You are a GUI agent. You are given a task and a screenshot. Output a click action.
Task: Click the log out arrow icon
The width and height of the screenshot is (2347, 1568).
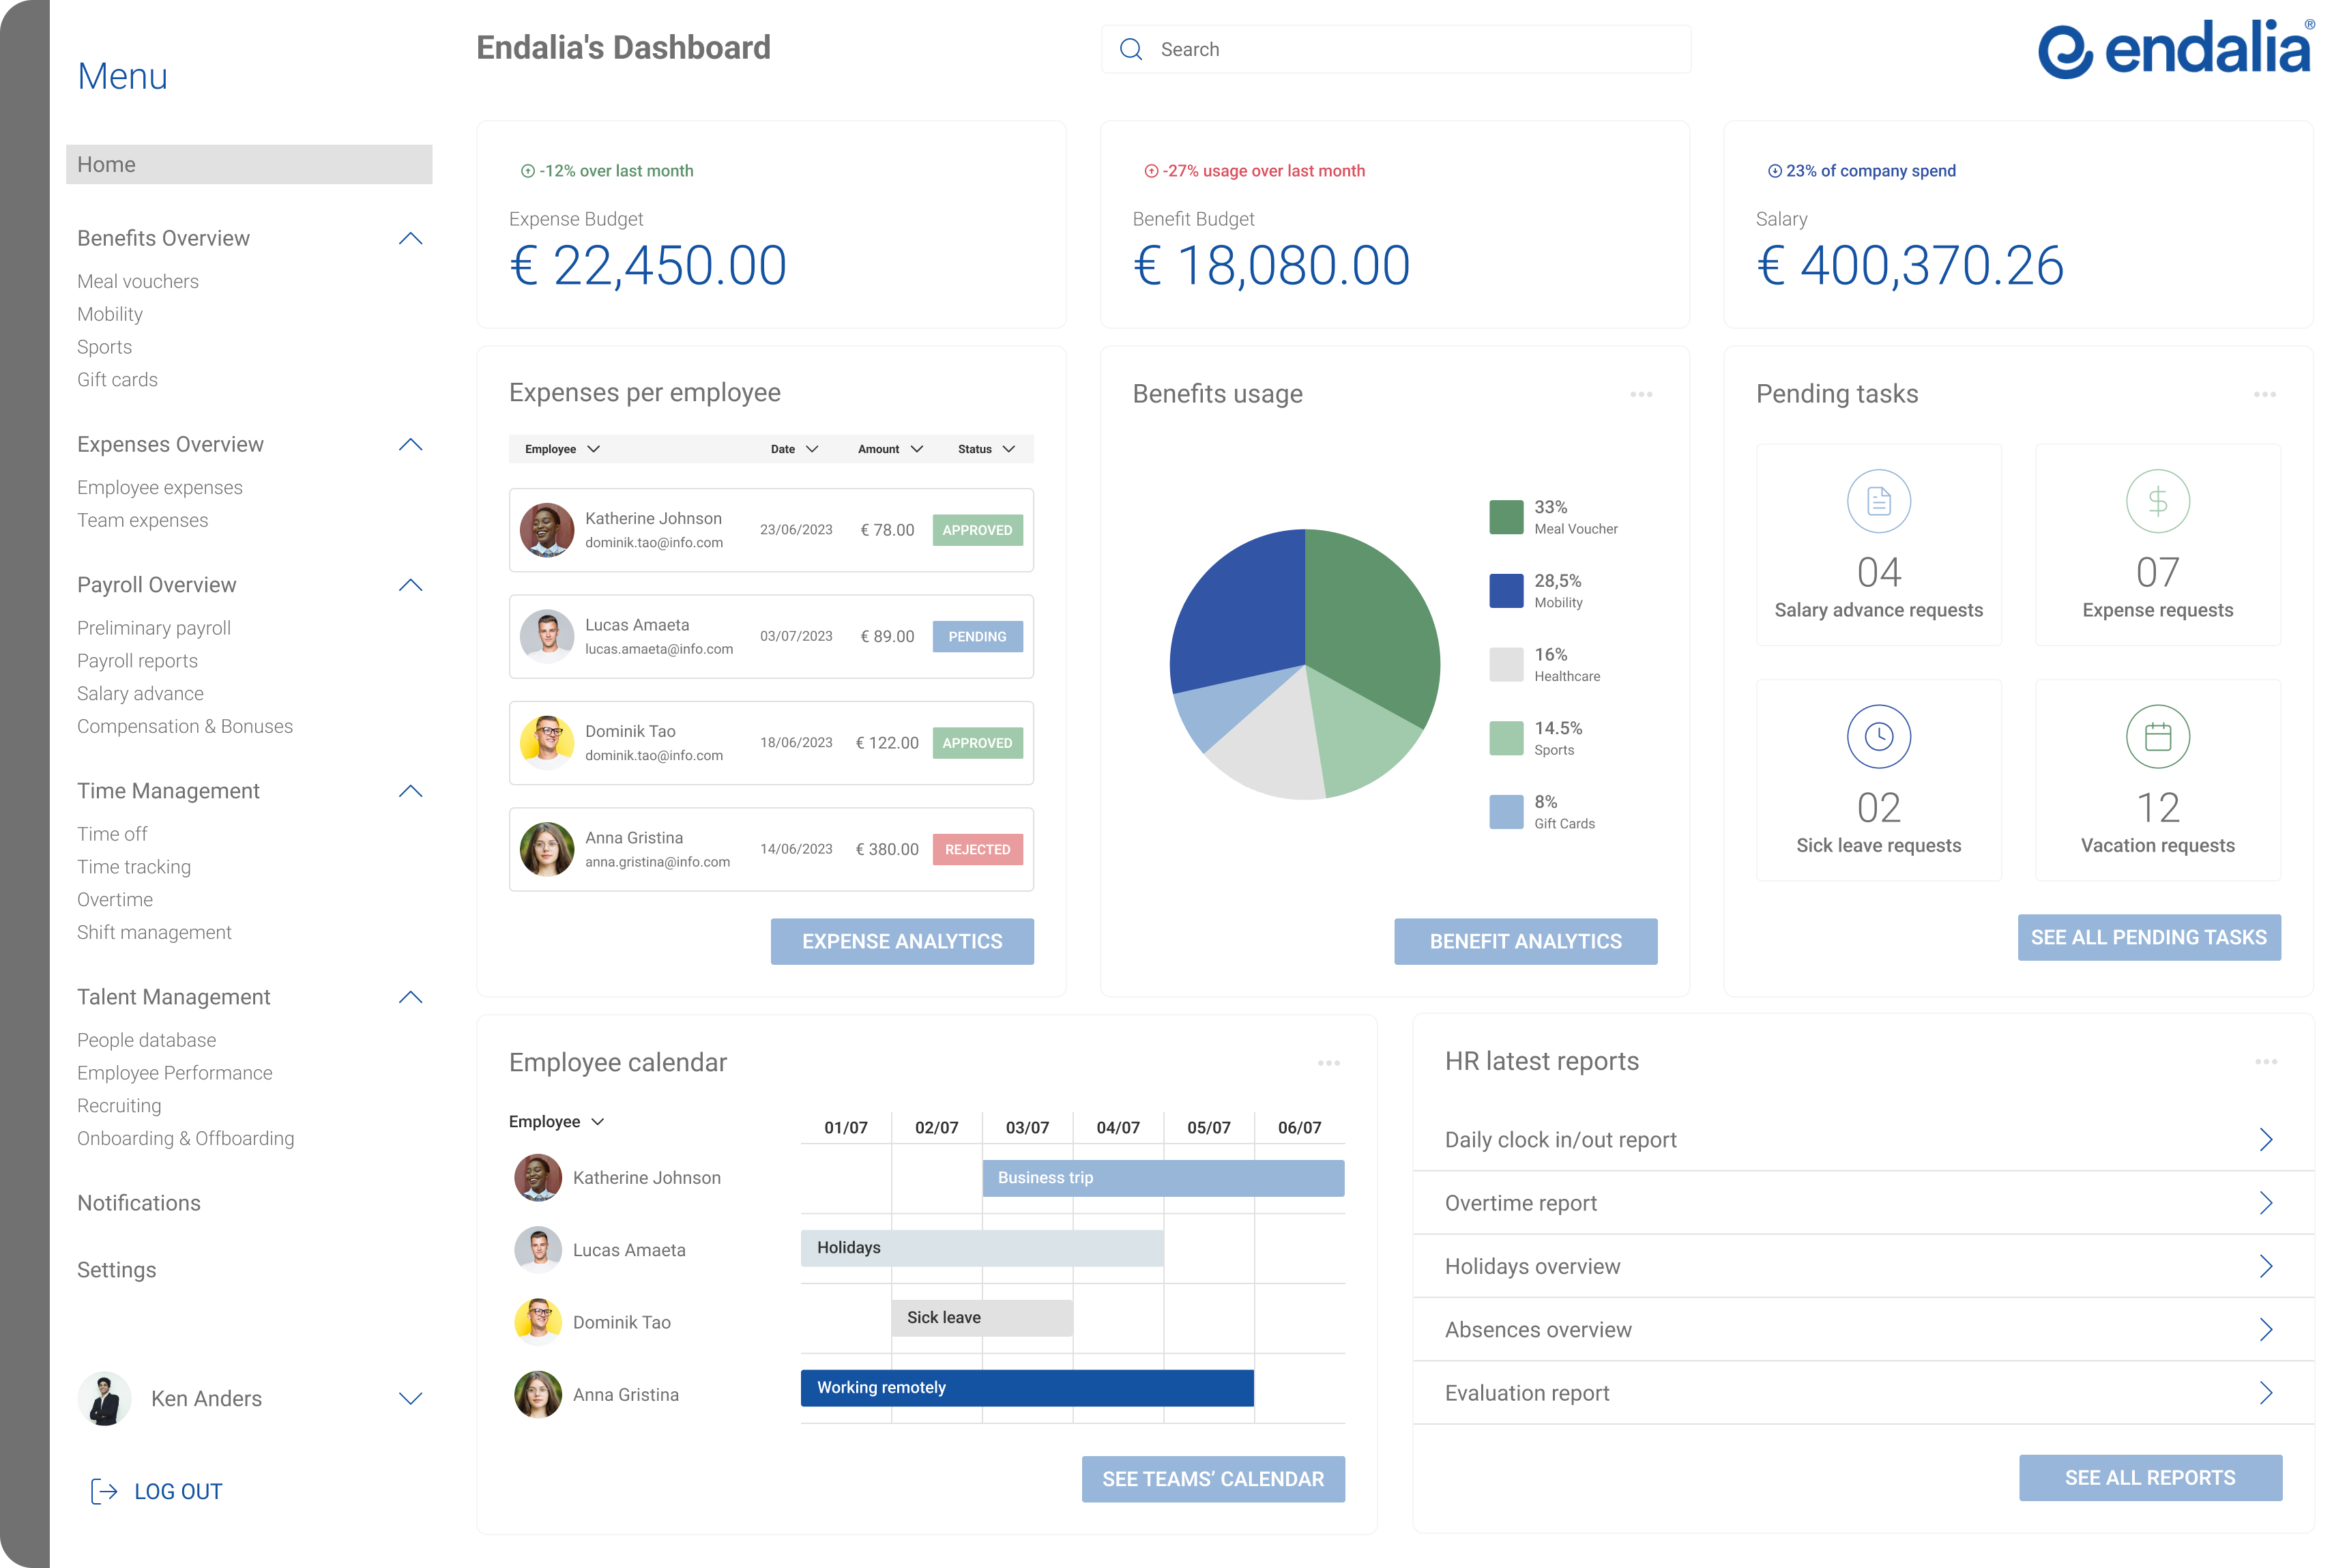(x=104, y=1491)
